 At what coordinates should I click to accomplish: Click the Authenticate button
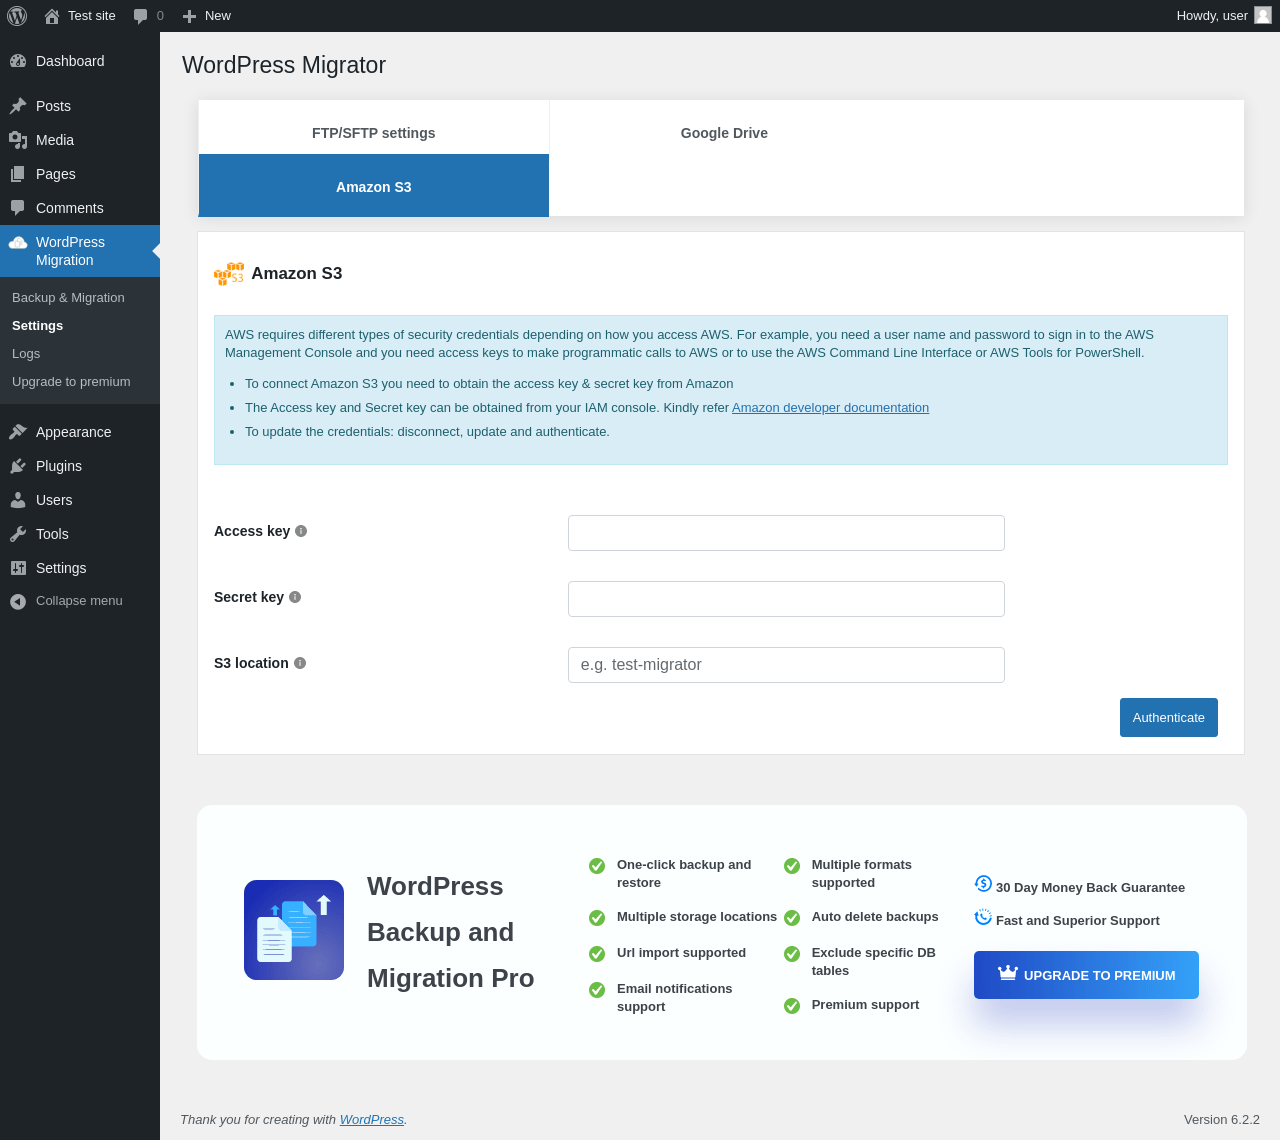coord(1169,717)
